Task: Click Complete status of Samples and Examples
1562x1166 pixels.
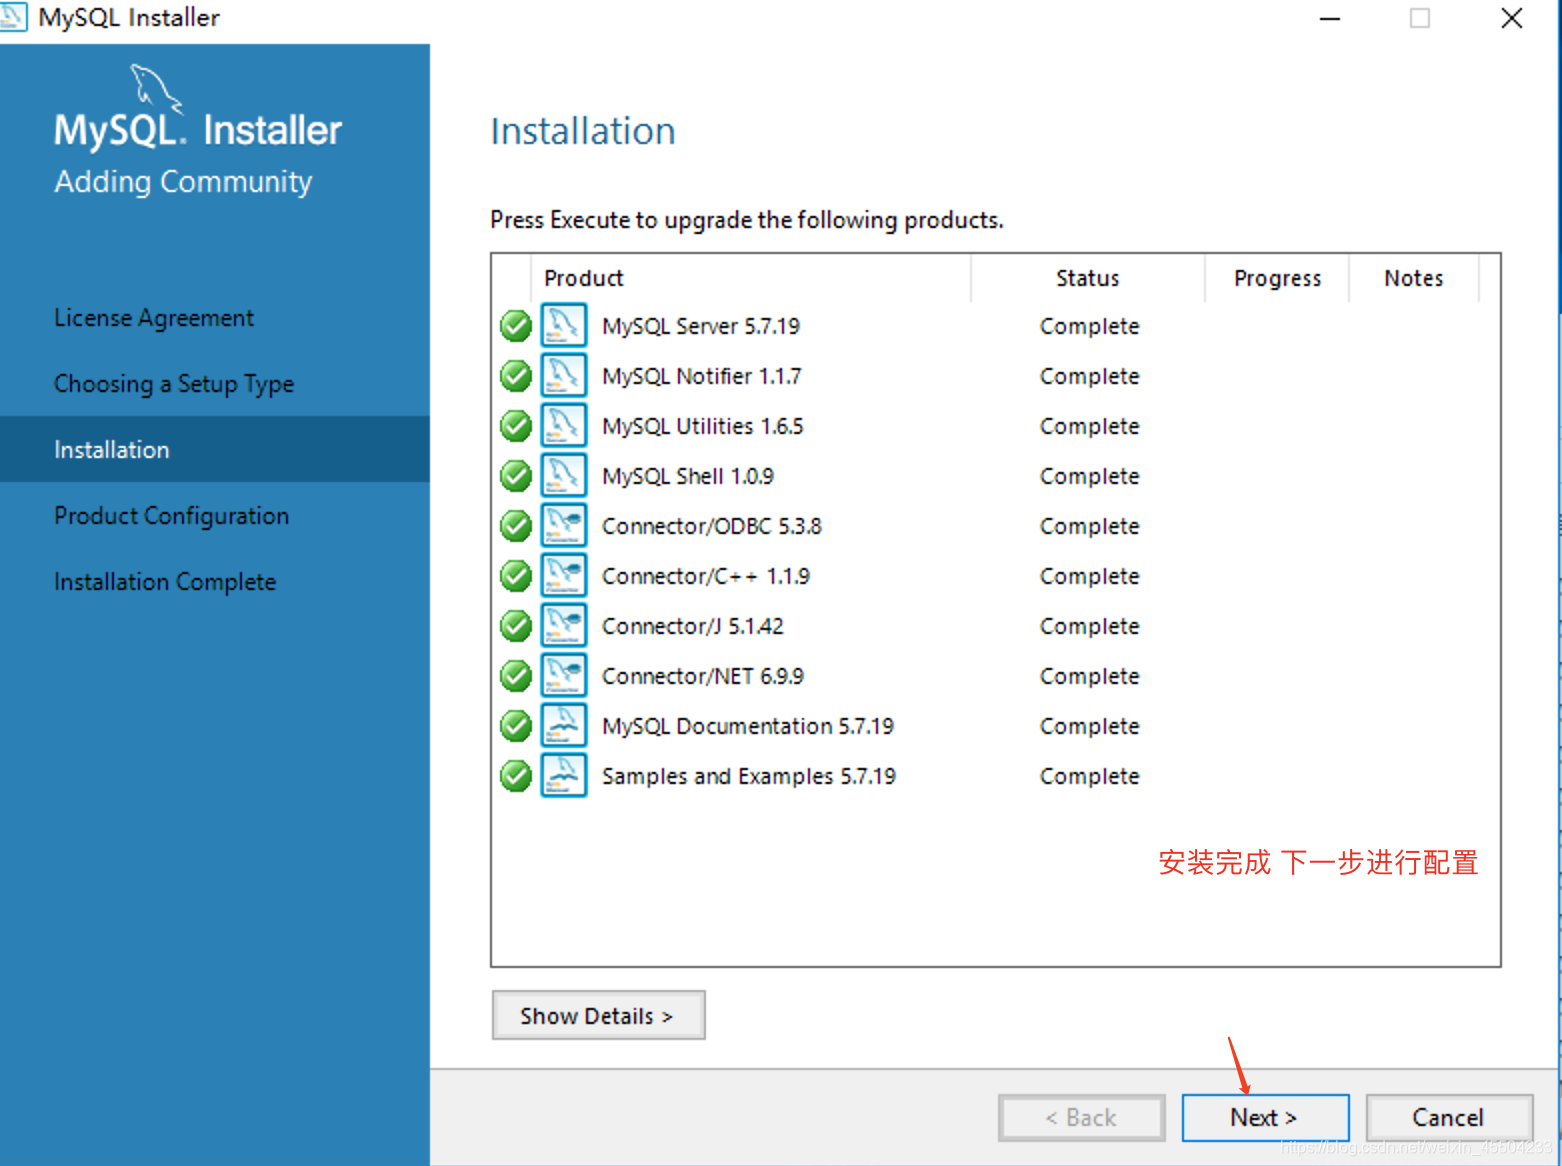Action: pyautogui.click(x=1090, y=776)
